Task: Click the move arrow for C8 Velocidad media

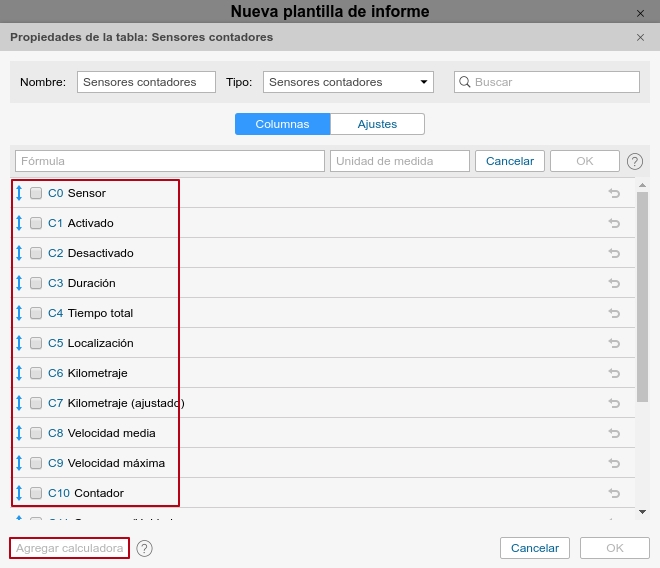Action: 19,433
